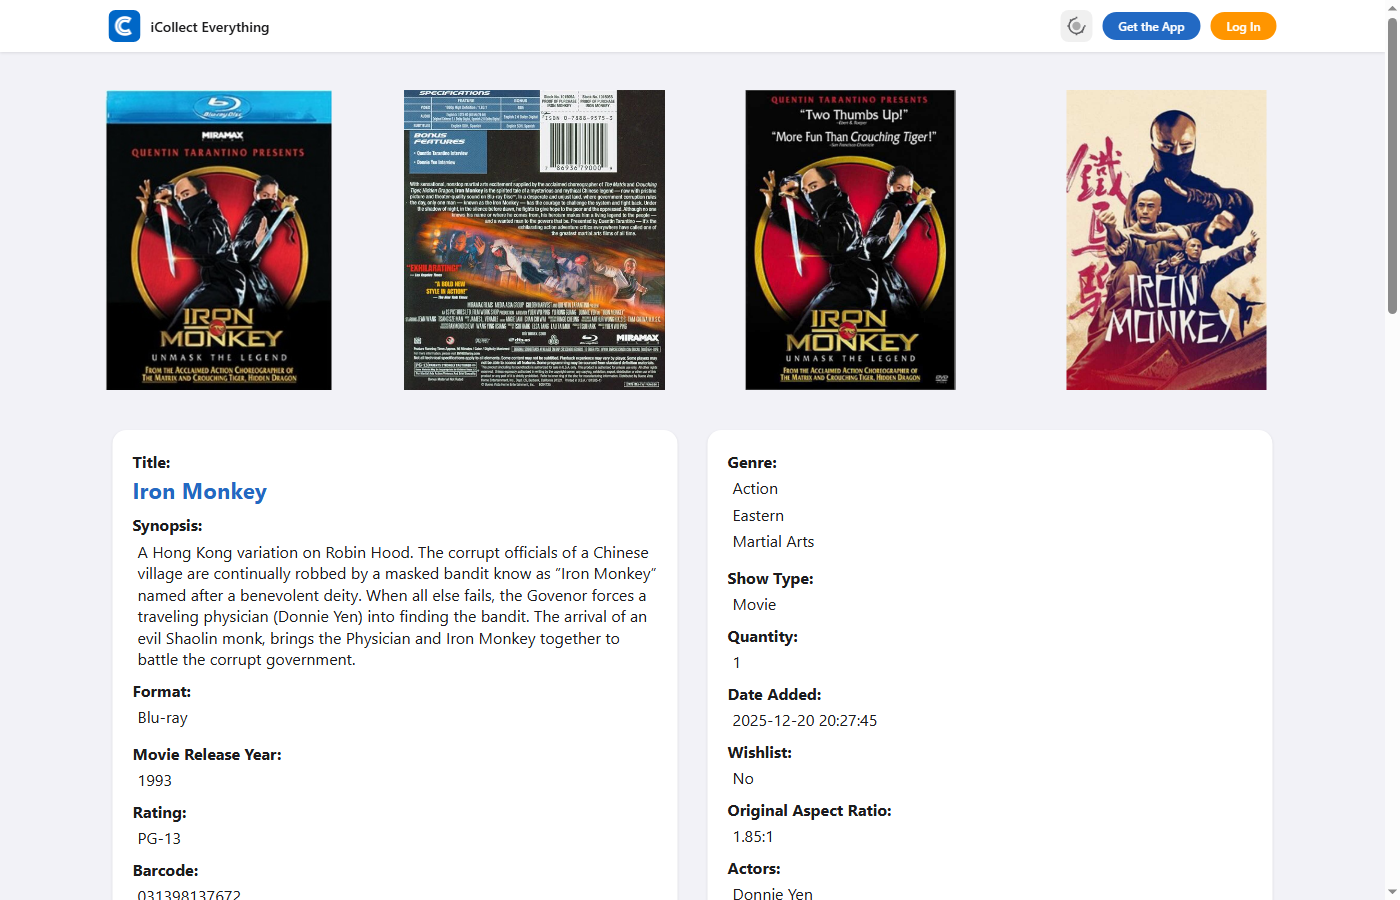
Task: Toggle the dark mode theme icon
Action: tap(1076, 26)
